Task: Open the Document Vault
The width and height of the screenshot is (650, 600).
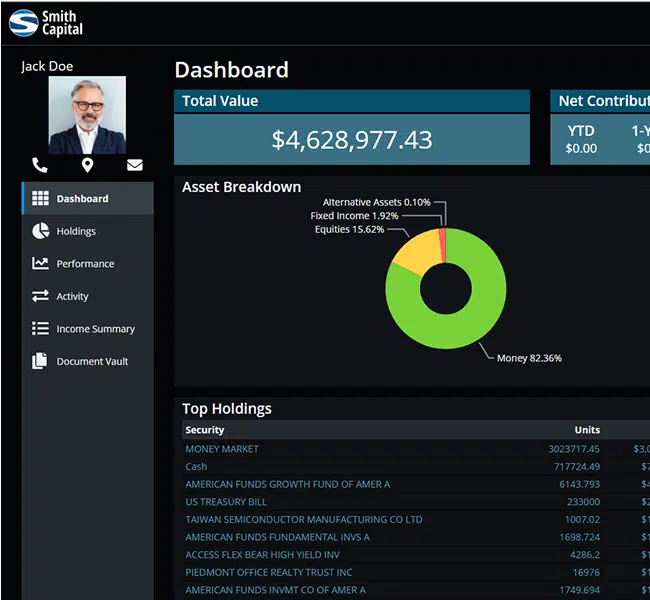Action: coord(87,361)
